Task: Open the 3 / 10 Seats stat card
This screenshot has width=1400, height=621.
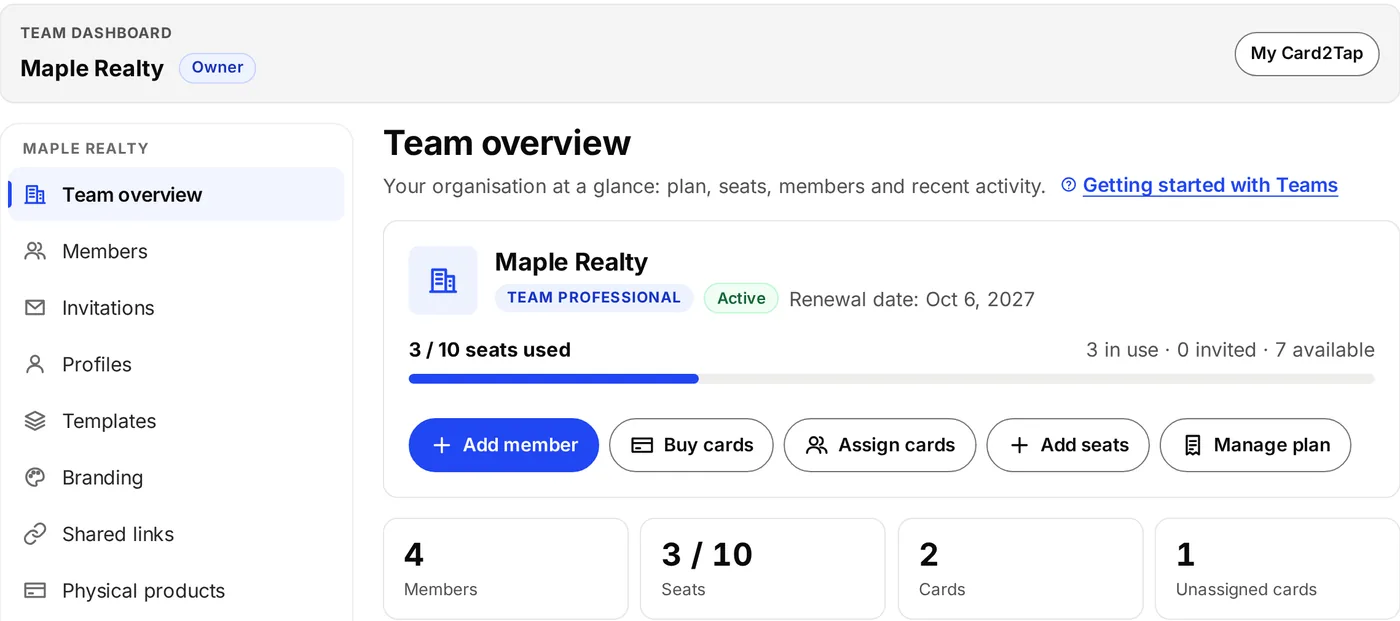Action: (x=763, y=568)
